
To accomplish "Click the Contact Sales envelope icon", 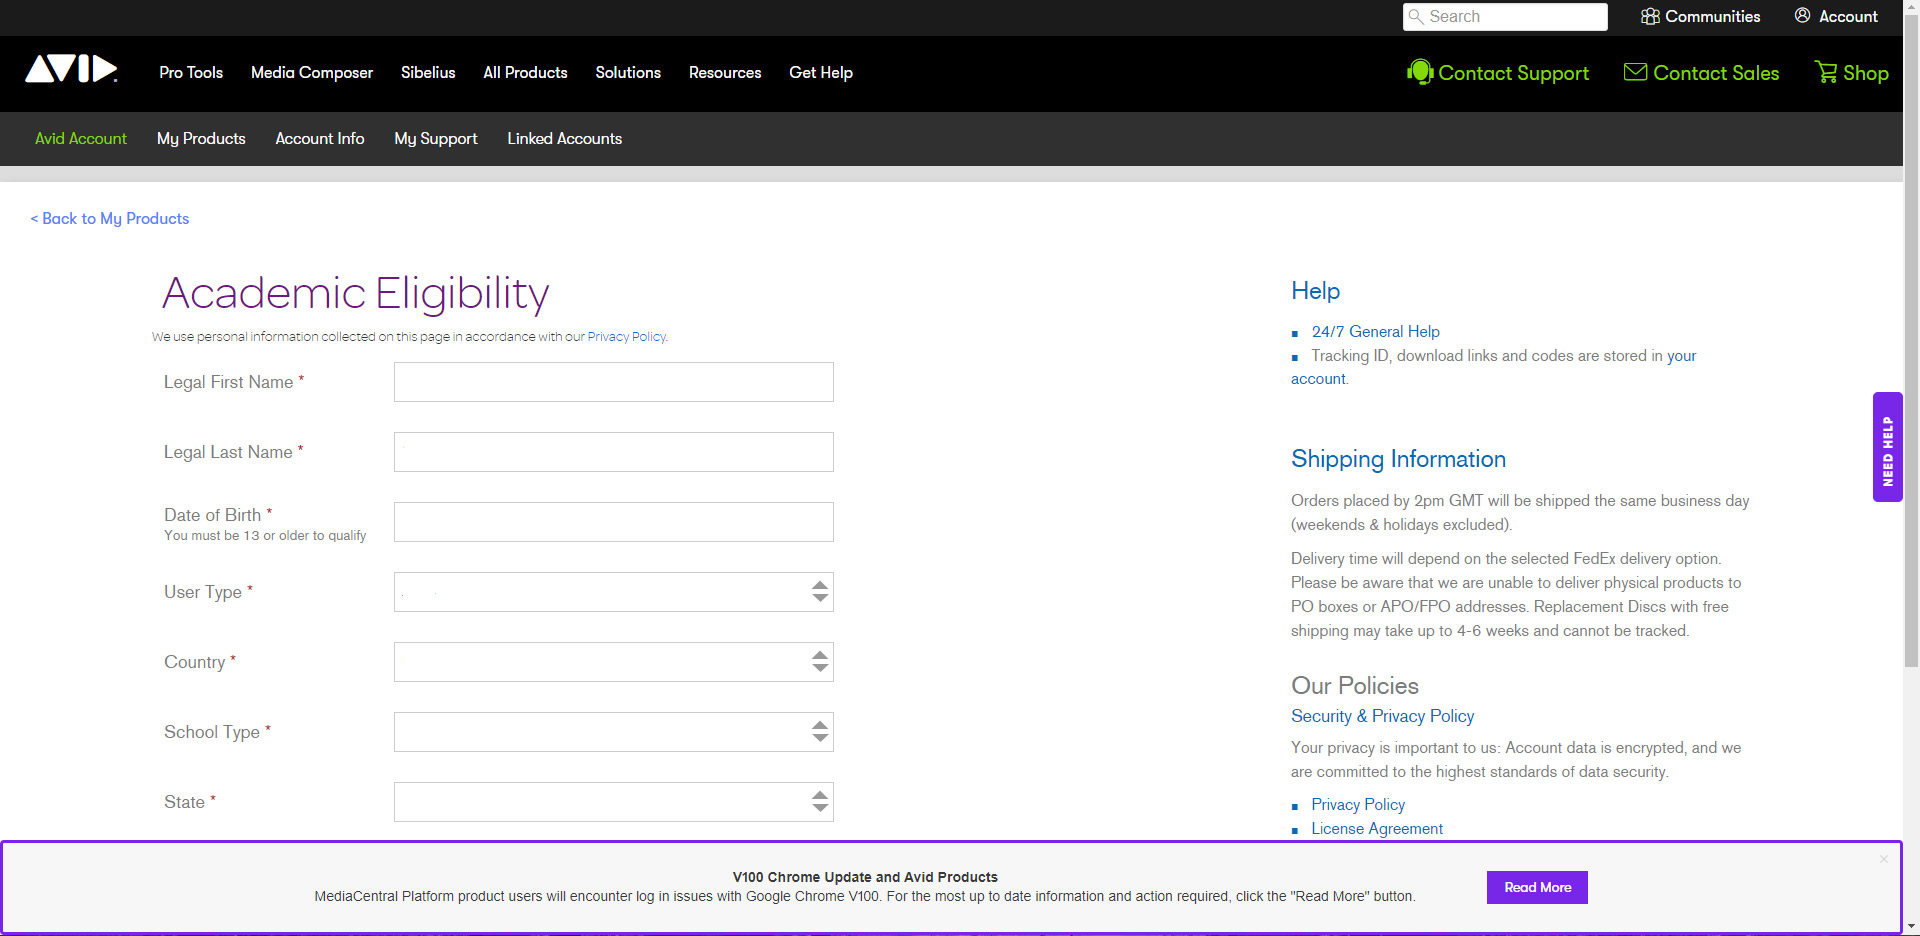I will (x=1635, y=72).
